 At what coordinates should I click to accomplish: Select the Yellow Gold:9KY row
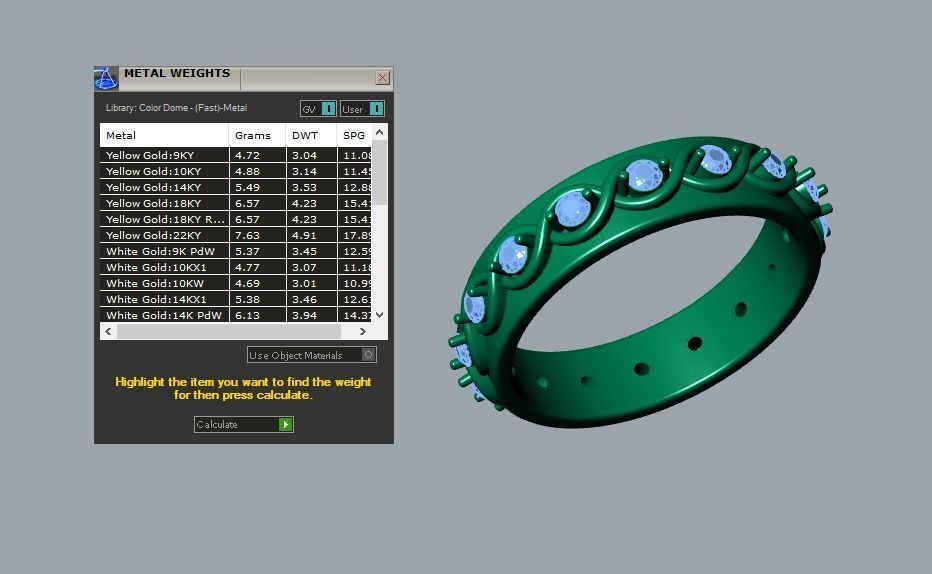point(235,155)
